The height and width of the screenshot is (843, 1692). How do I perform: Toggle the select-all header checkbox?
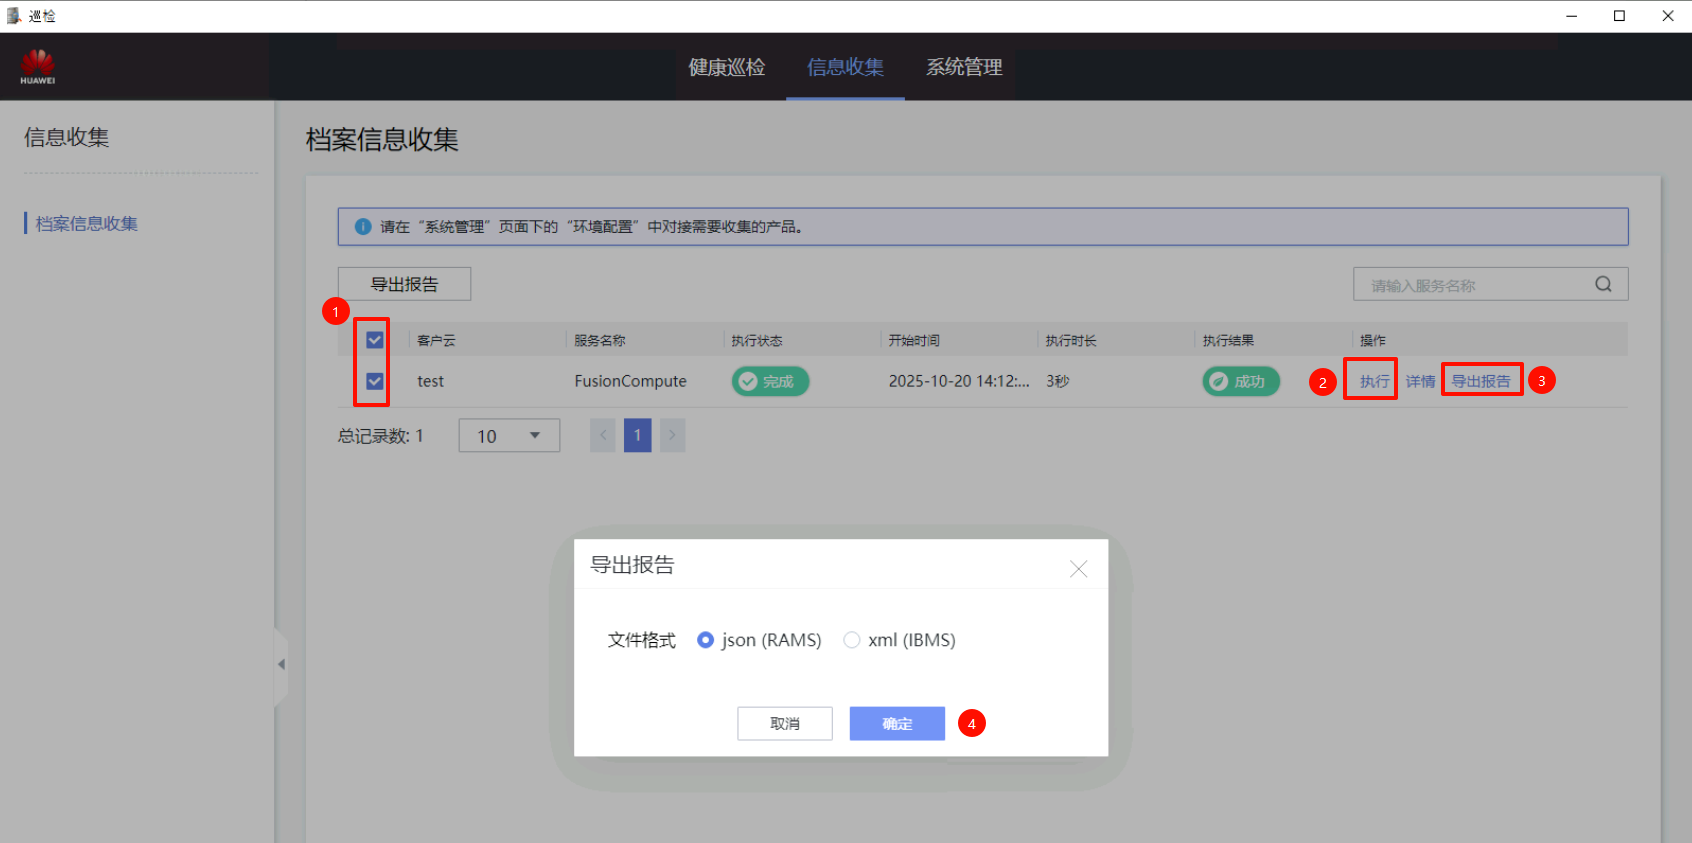375,340
